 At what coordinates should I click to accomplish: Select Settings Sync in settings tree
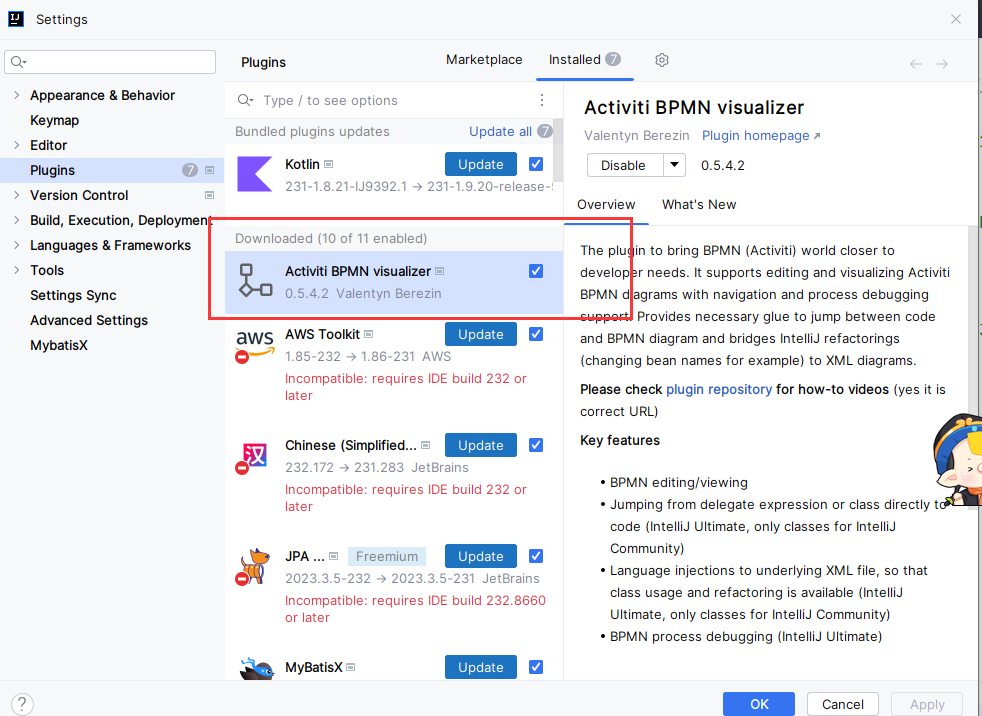coord(73,296)
